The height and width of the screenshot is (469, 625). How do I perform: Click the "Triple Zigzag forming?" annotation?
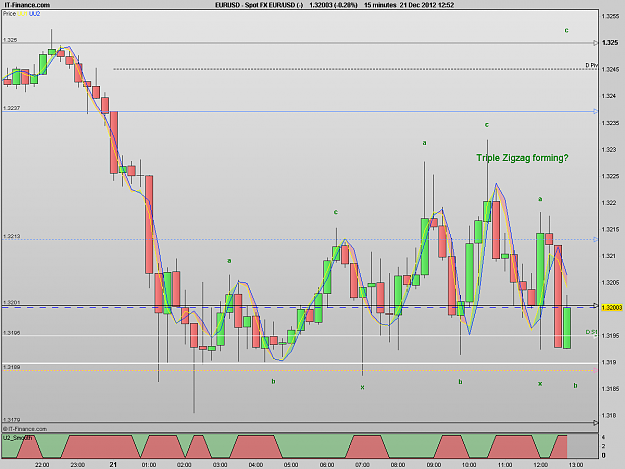tap(522, 158)
